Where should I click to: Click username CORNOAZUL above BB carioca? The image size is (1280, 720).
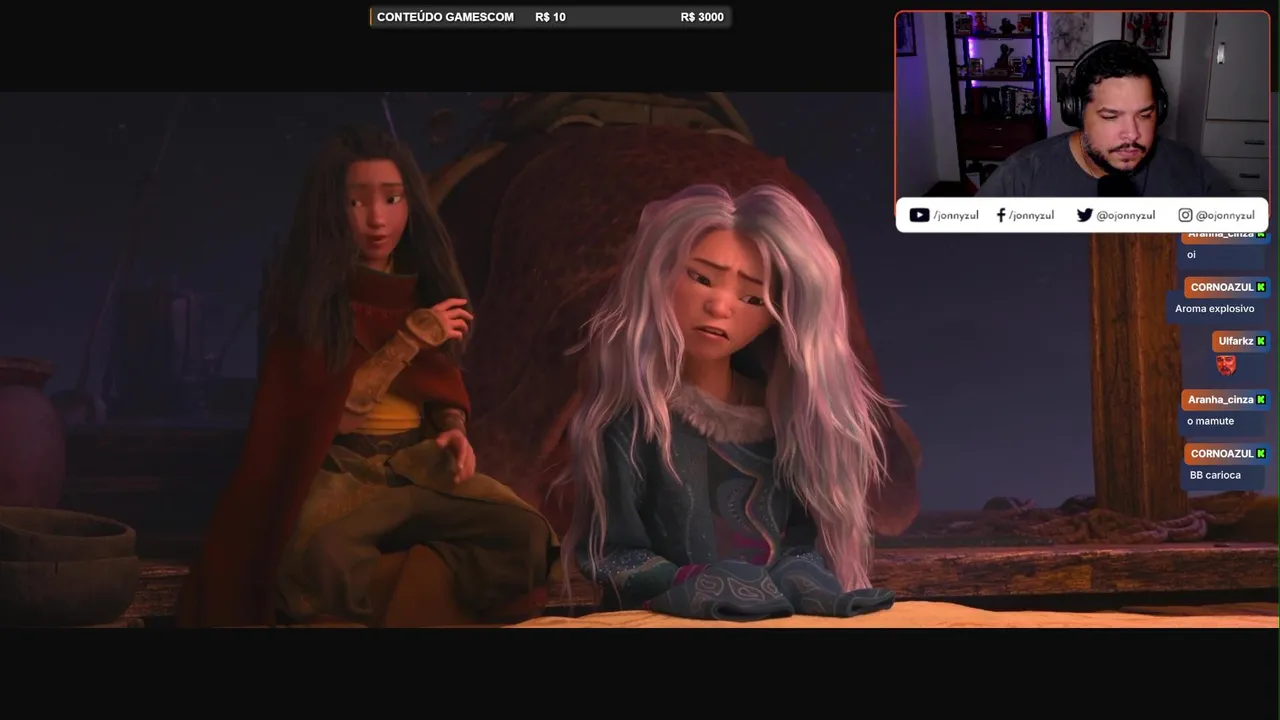pyautogui.click(x=1222, y=453)
